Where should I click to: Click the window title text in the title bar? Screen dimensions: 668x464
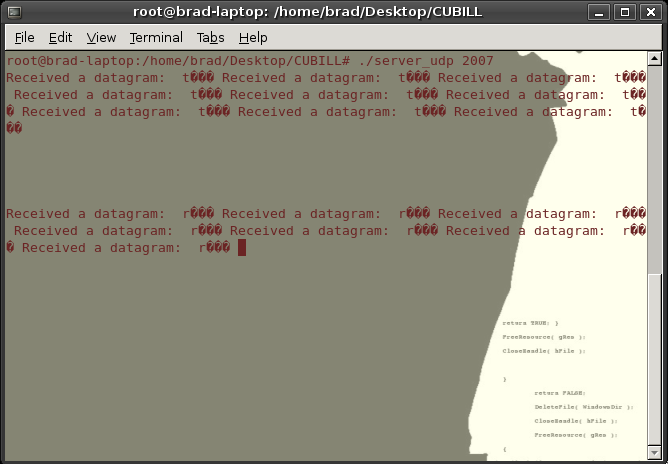[x=308, y=12]
